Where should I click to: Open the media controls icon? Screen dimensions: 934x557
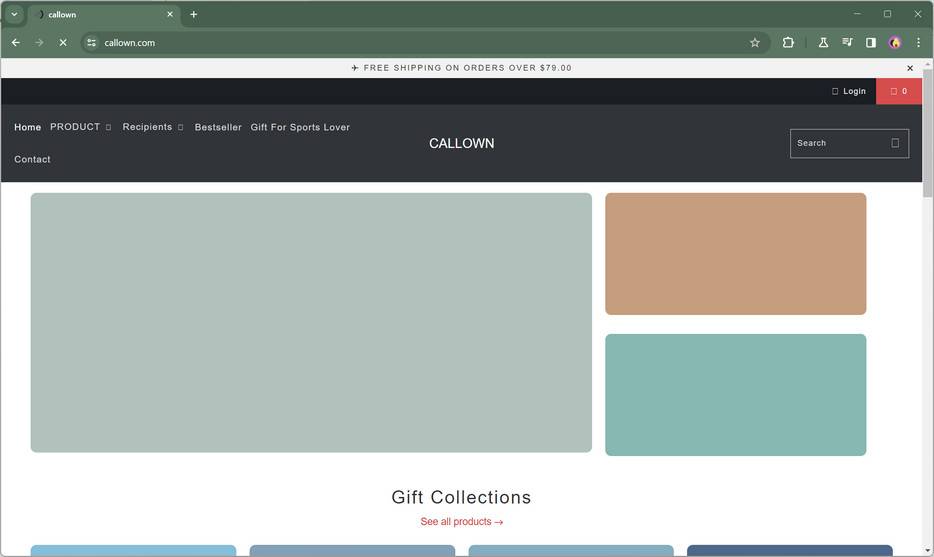click(847, 42)
